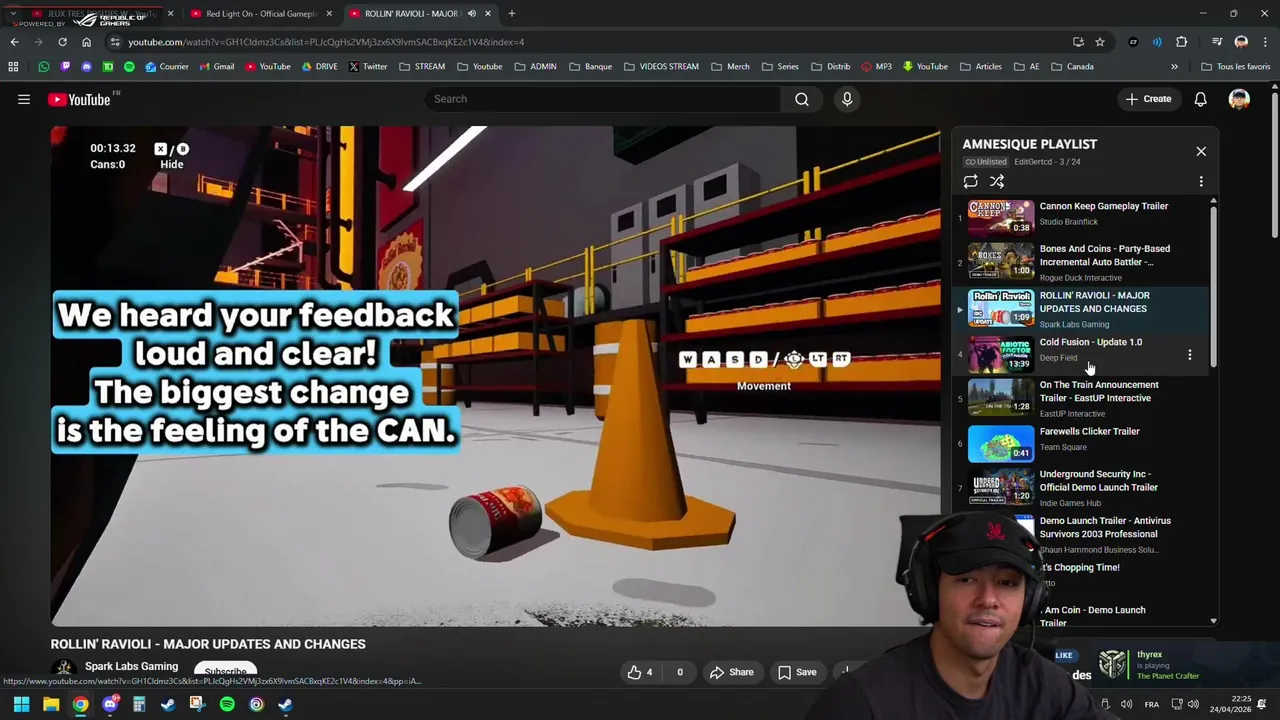Open playlist panel more options menu

click(1201, 181)
